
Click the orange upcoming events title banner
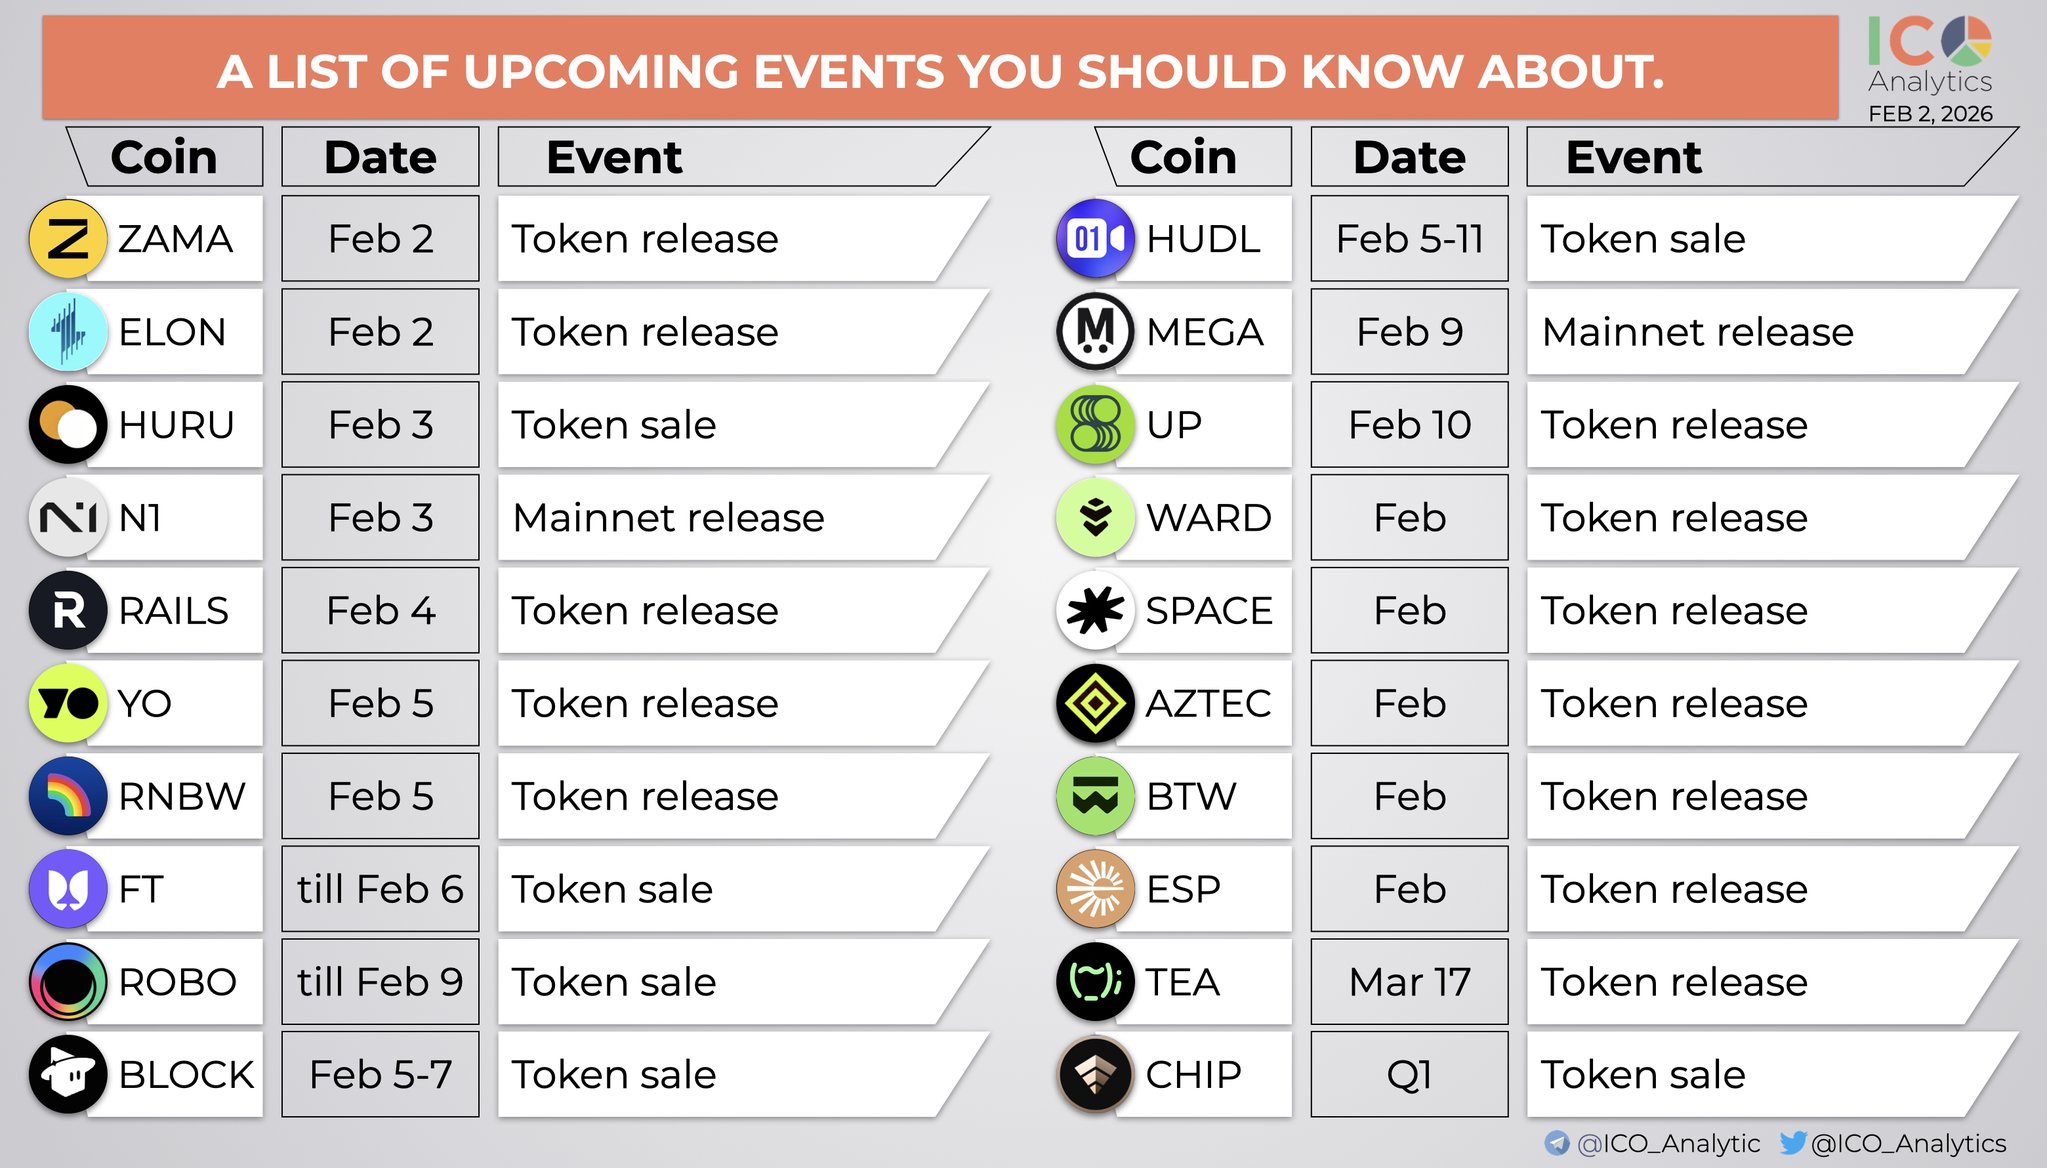pyautogui.click(x=940, y=70)
